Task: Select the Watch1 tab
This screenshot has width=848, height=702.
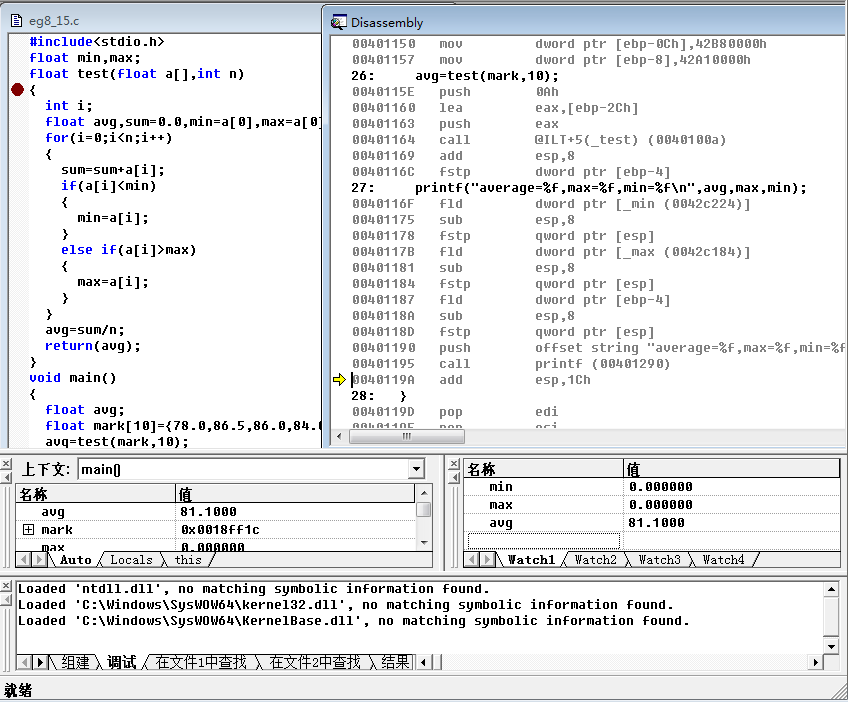Action: click(531, 560)
